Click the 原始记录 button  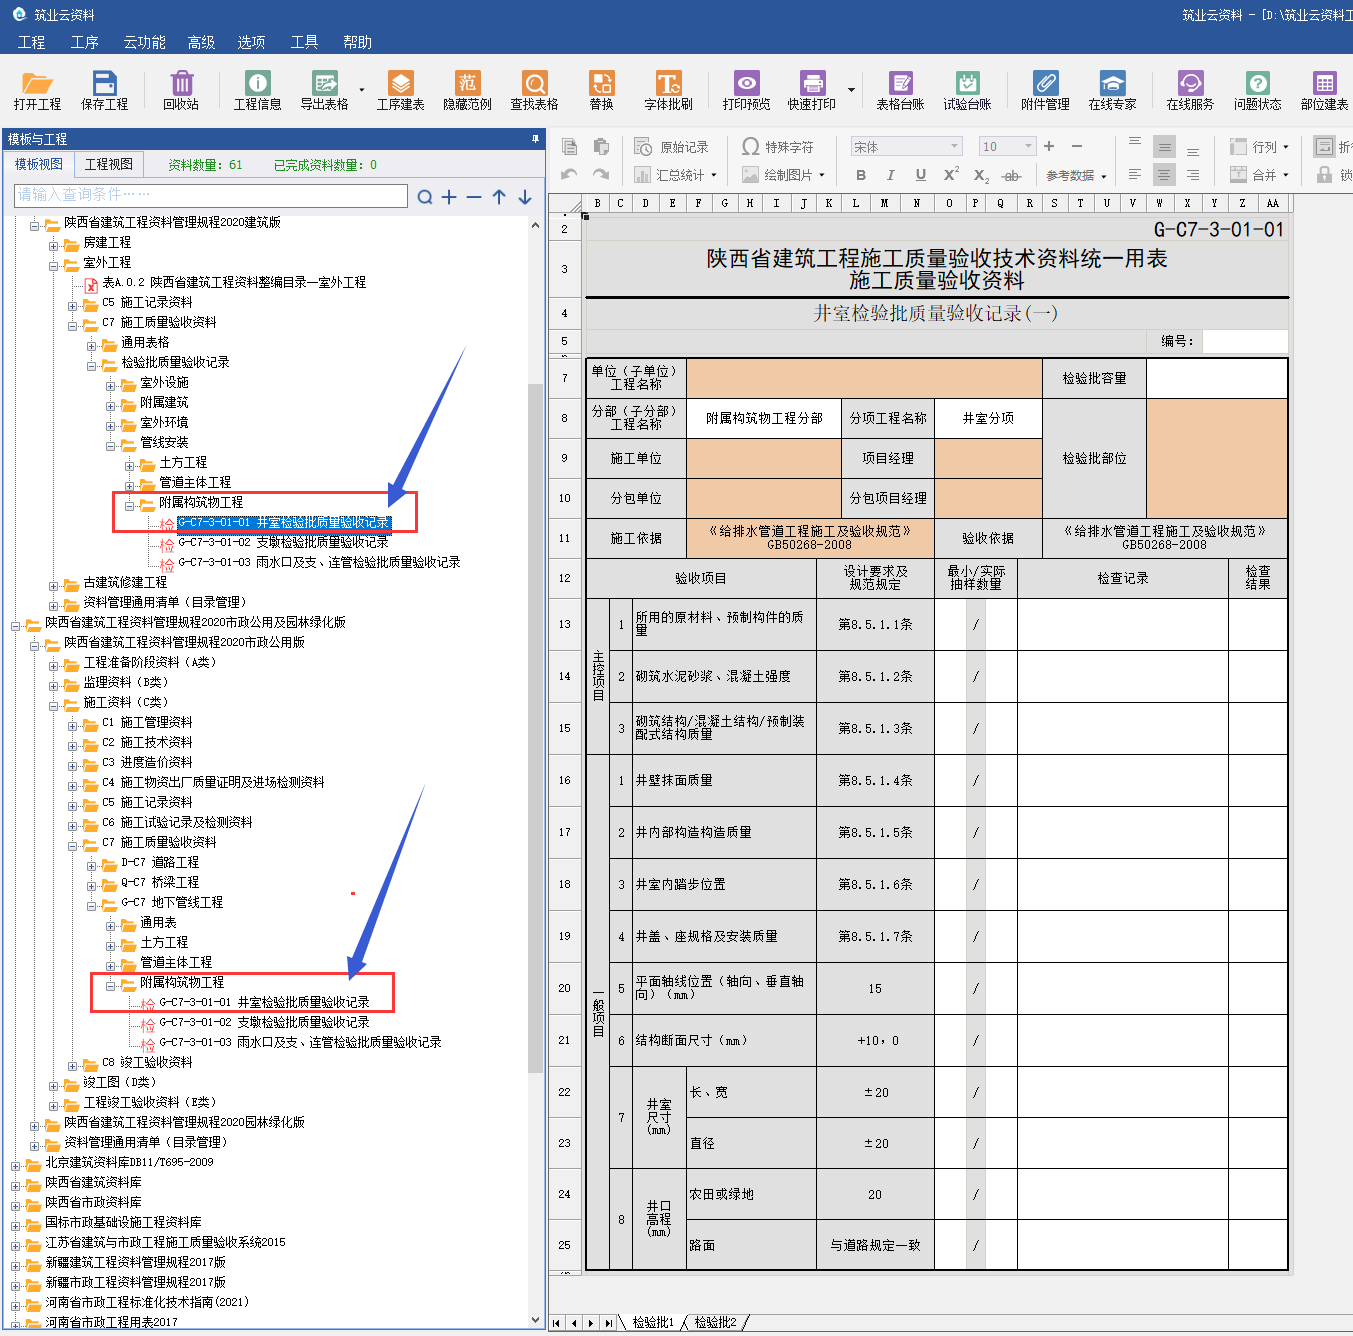[672, 147]
